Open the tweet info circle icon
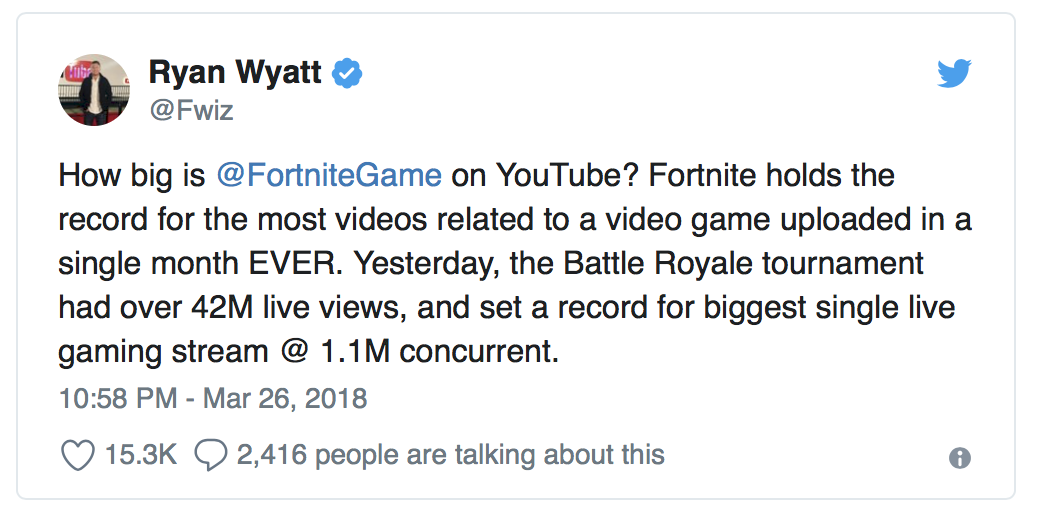 959,458
